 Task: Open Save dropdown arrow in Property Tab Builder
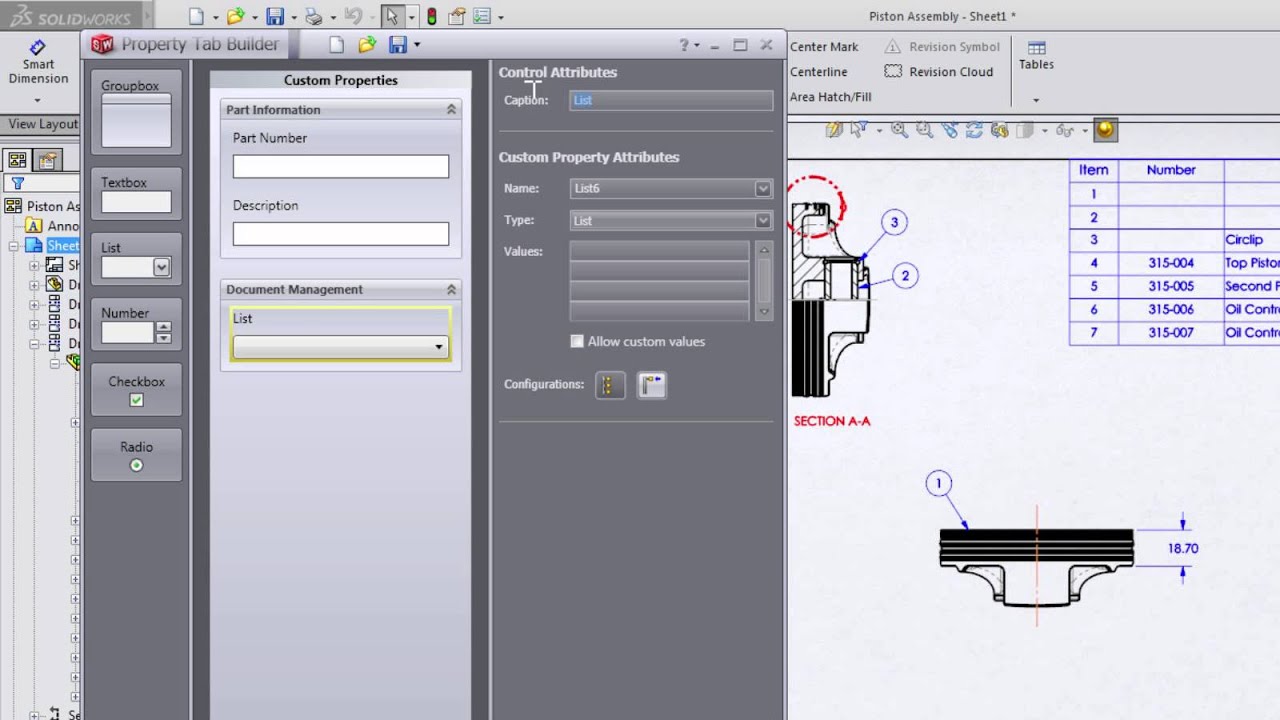tap(417, 44)
